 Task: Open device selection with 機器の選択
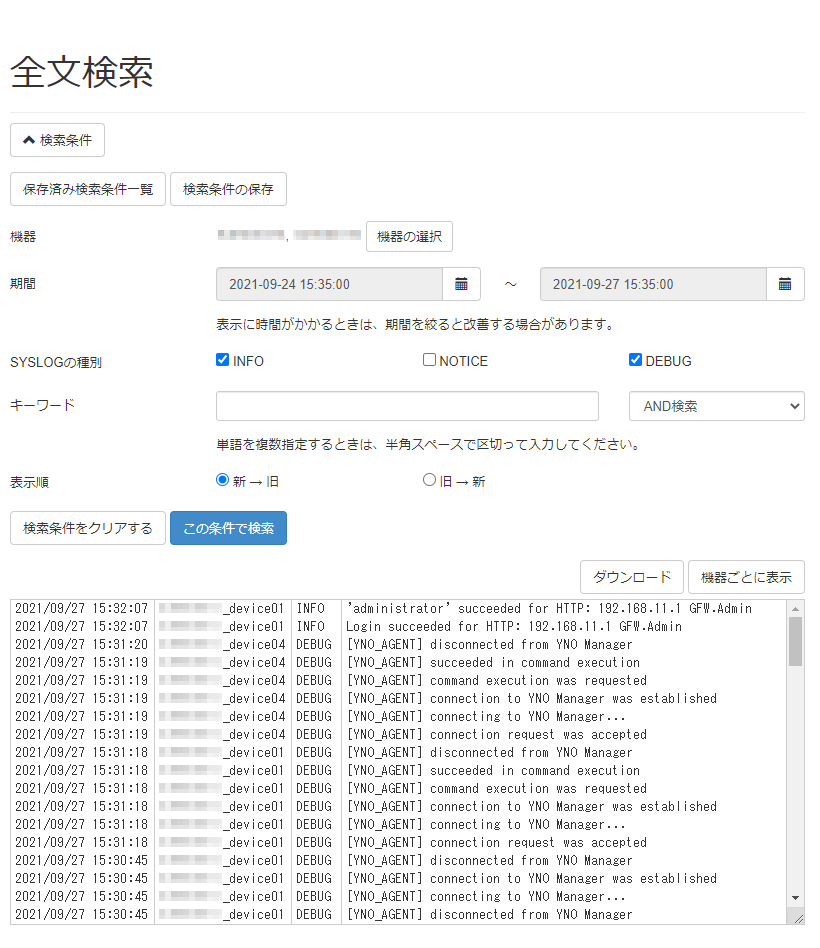coord(409,236)
